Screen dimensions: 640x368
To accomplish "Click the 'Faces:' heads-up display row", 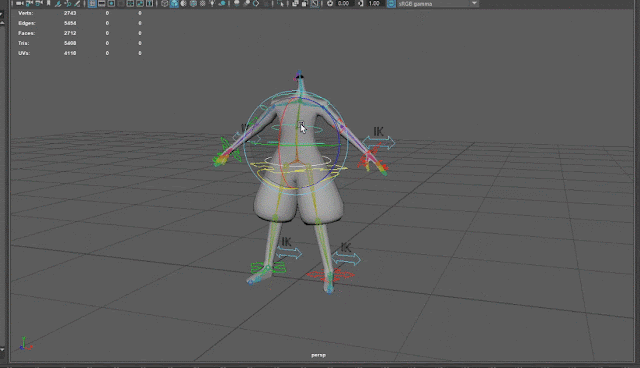I will (x=80, y=33).
